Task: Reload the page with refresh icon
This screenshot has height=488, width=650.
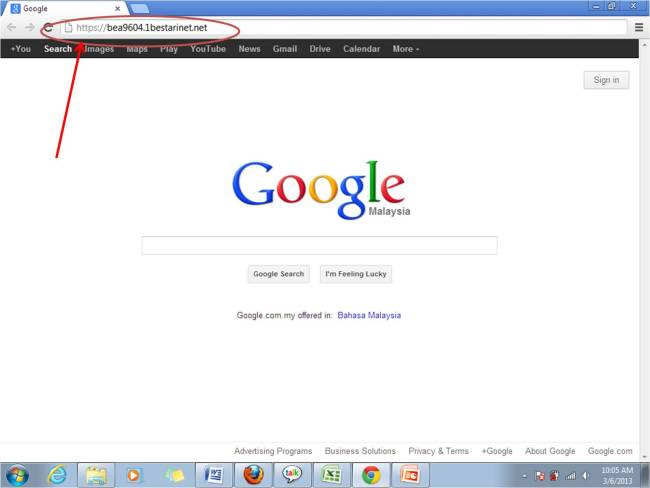Action: point(48,27)
